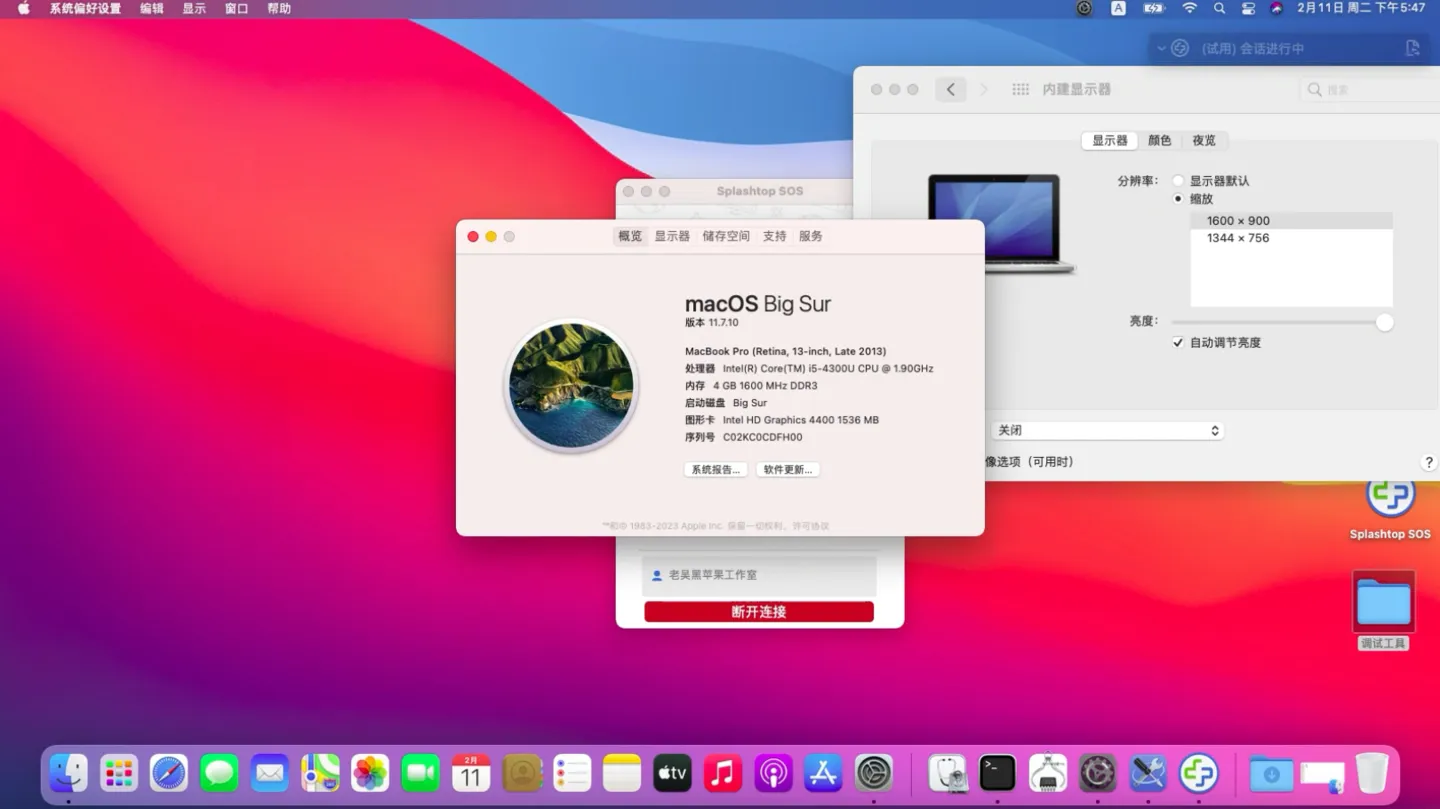Launch Terminal from the Dock
This screenshot has height=809, width=1440.
point(997,773)
